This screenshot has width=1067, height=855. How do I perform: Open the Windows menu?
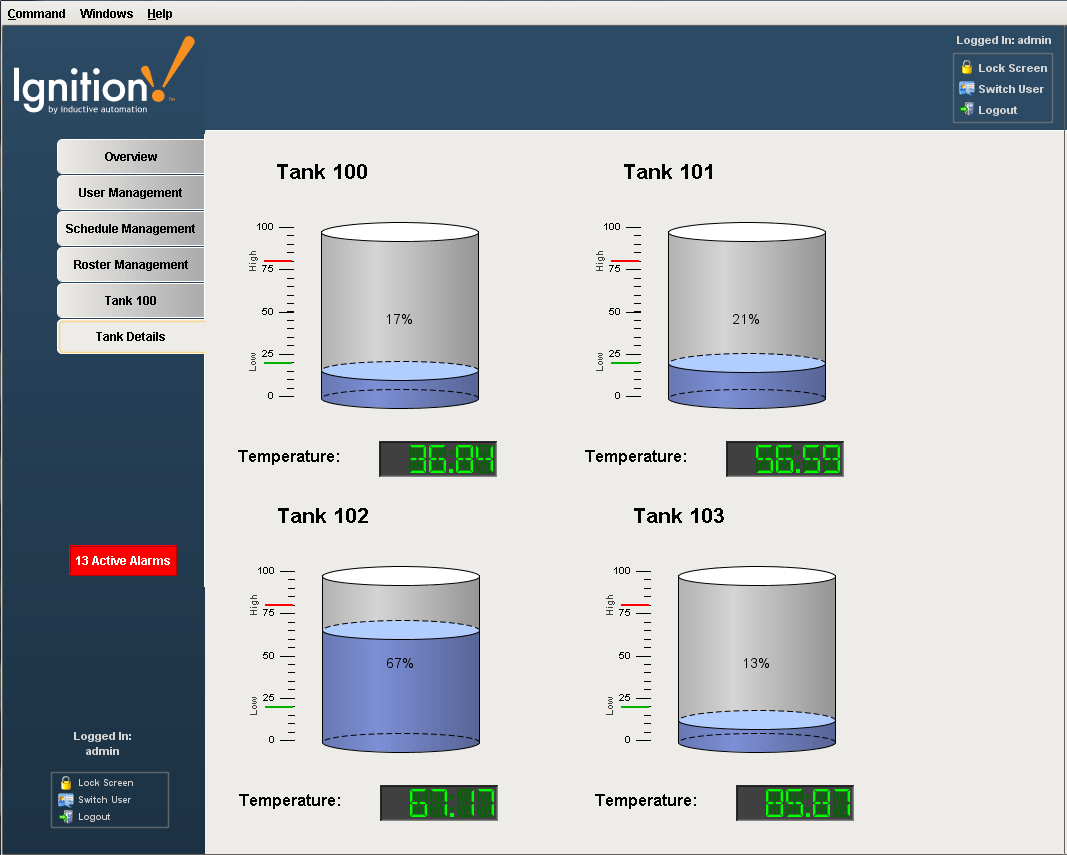pos(105,13)
